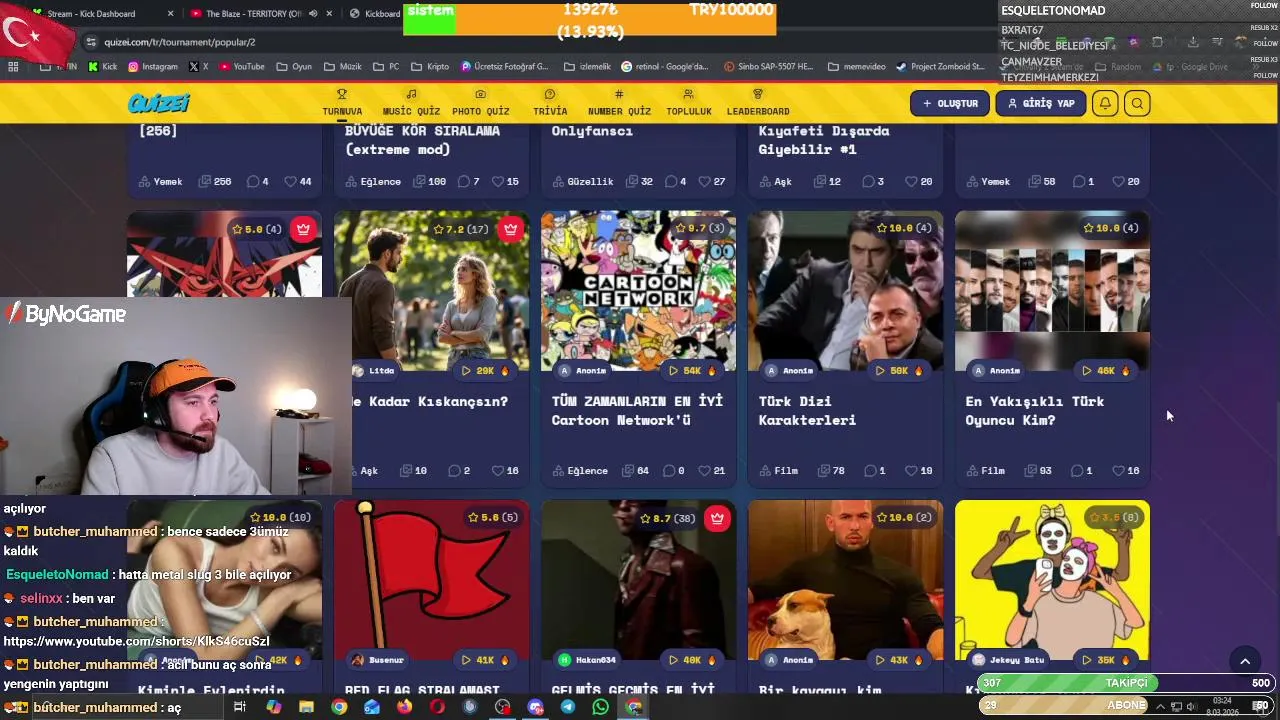Open File Explorer from the taskbar
This screenshot has width=1280, height=720.
(x=306, y=707)
